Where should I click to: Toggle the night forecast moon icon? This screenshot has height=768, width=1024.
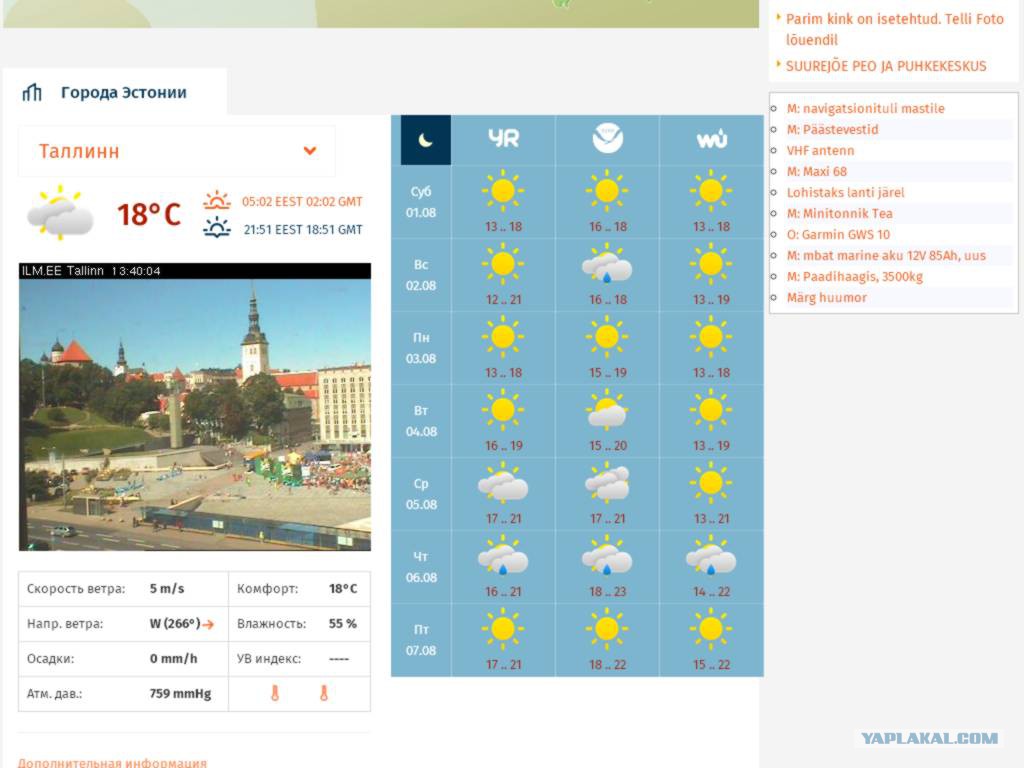[426, 140]
